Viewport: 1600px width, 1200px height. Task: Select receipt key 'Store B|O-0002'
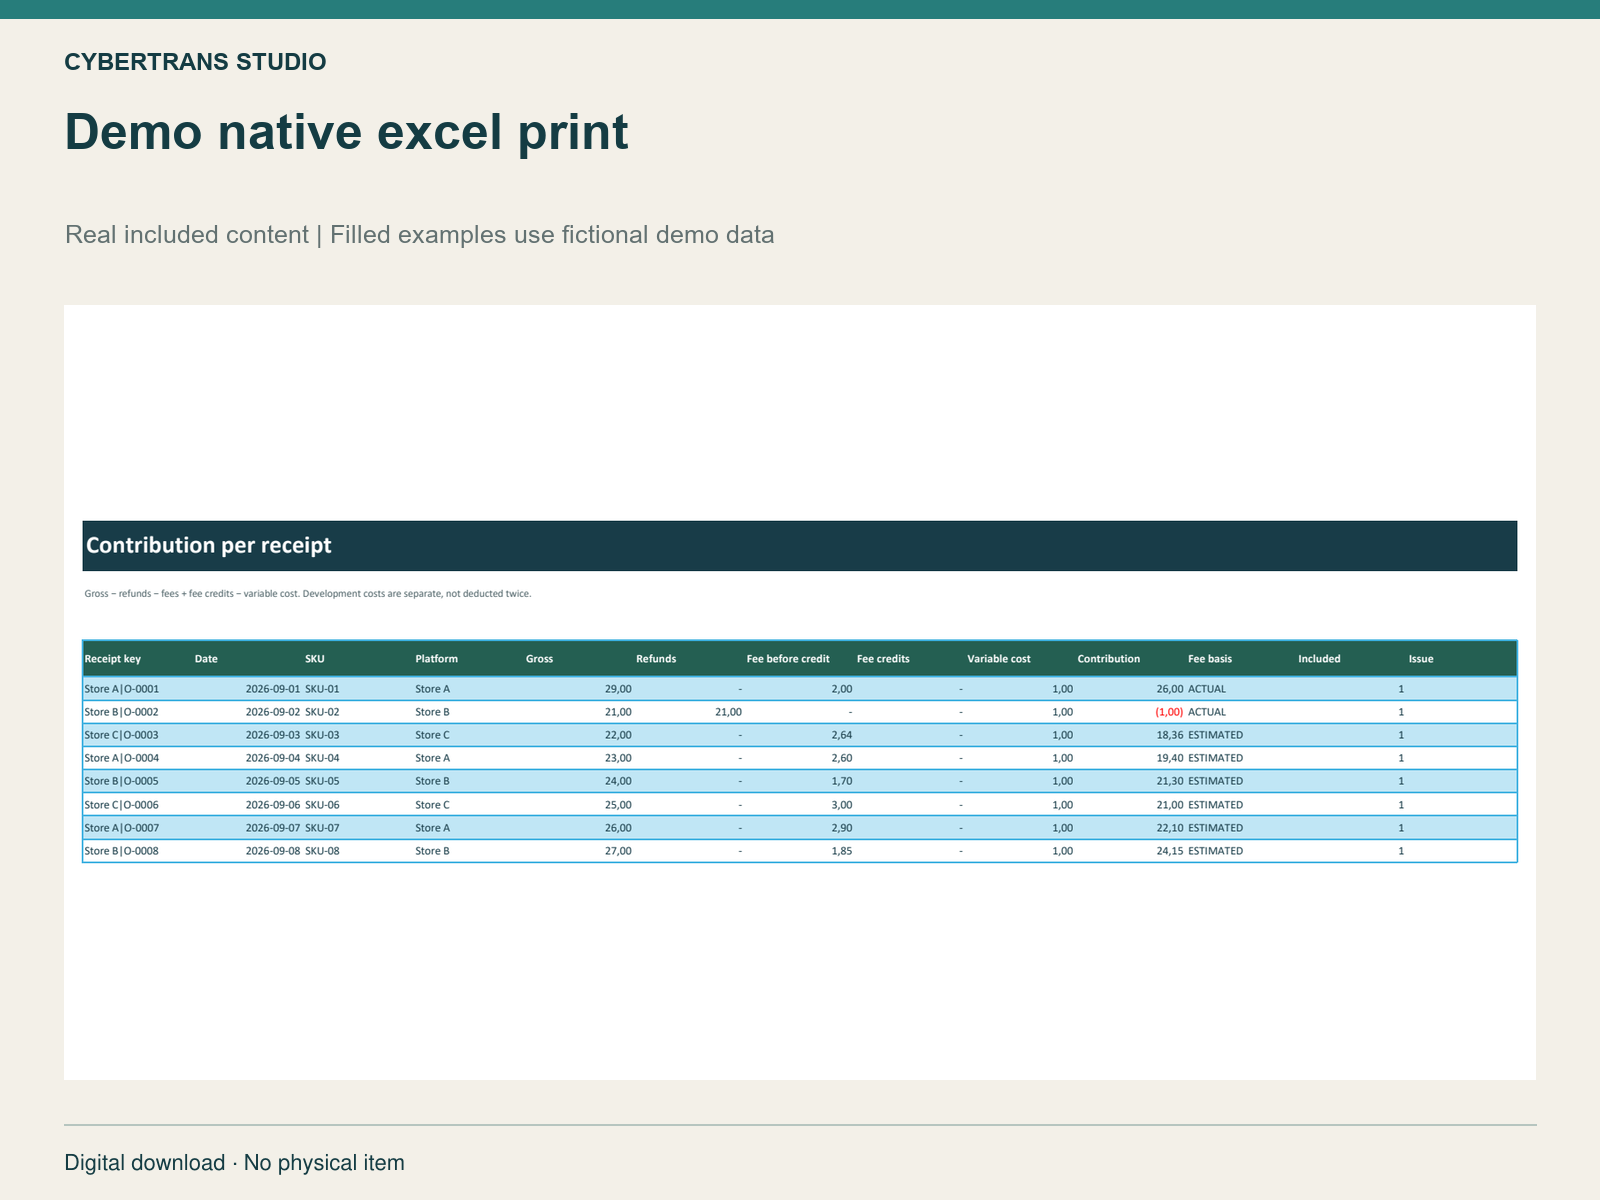pos(122,712)
